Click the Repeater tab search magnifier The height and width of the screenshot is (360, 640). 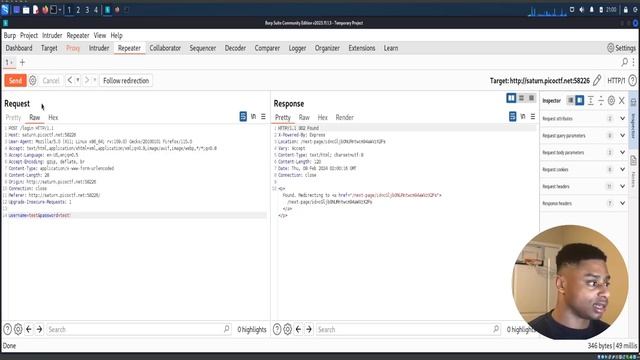click(624, 62)
